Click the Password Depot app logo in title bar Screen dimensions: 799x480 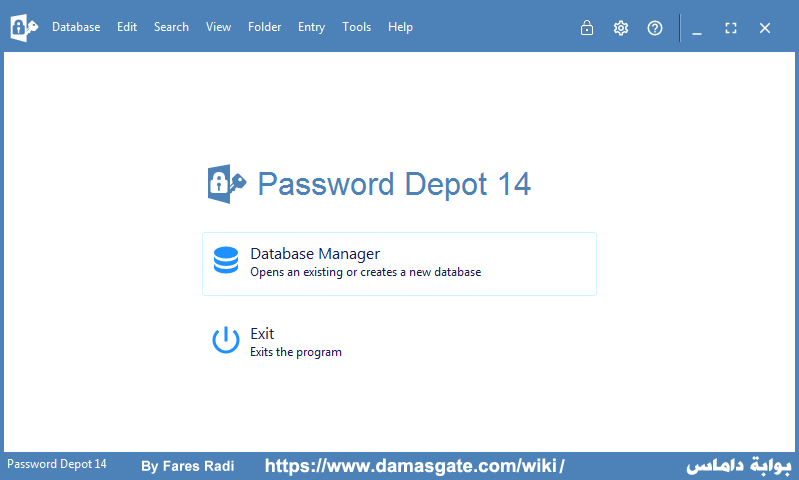click(x=24, y=28)
